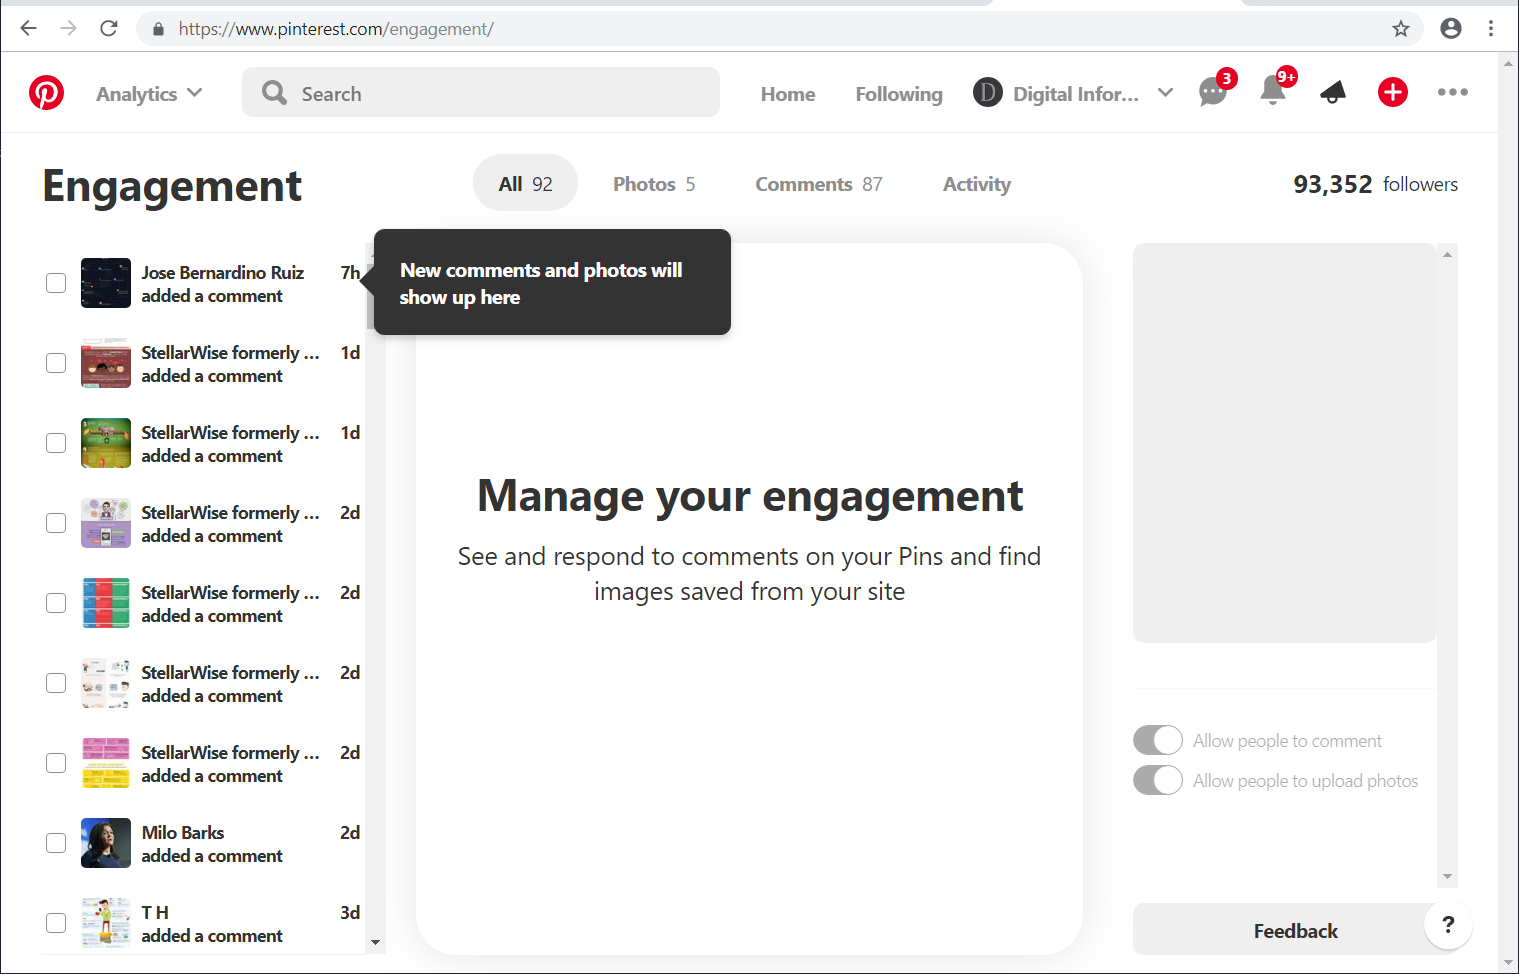This screenshot has width=1519, height=974.
Task: Expand the account switcher chevron
Action: [1165, 92]
